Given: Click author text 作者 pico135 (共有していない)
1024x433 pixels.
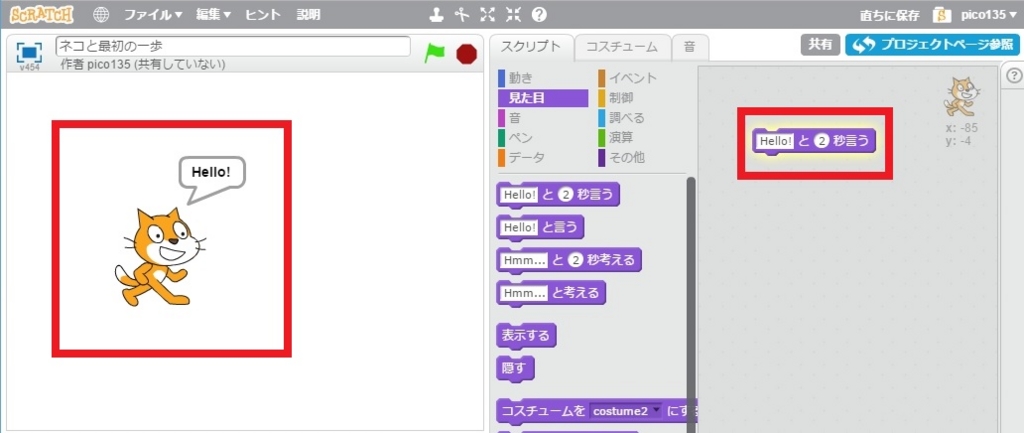Looking at the screenshot, I should pyautogui.click(x=143, y=65).
